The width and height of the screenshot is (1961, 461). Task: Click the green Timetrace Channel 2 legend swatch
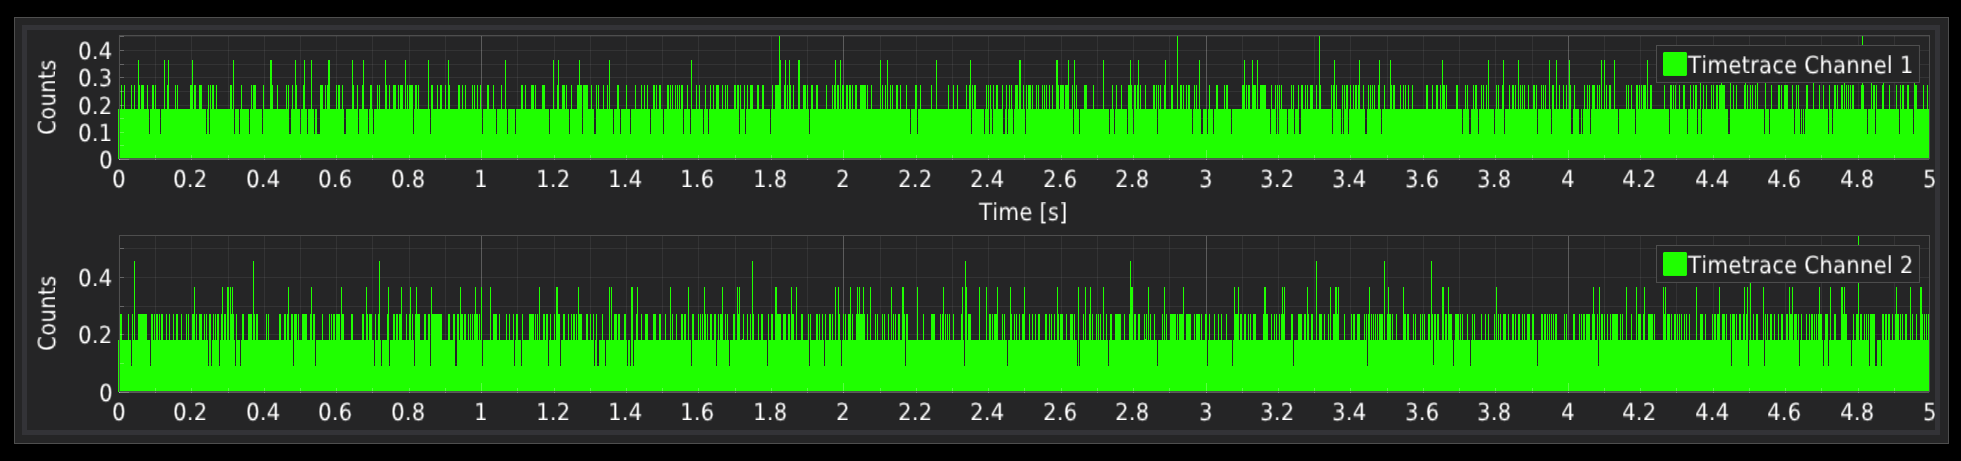(1674, 265)
